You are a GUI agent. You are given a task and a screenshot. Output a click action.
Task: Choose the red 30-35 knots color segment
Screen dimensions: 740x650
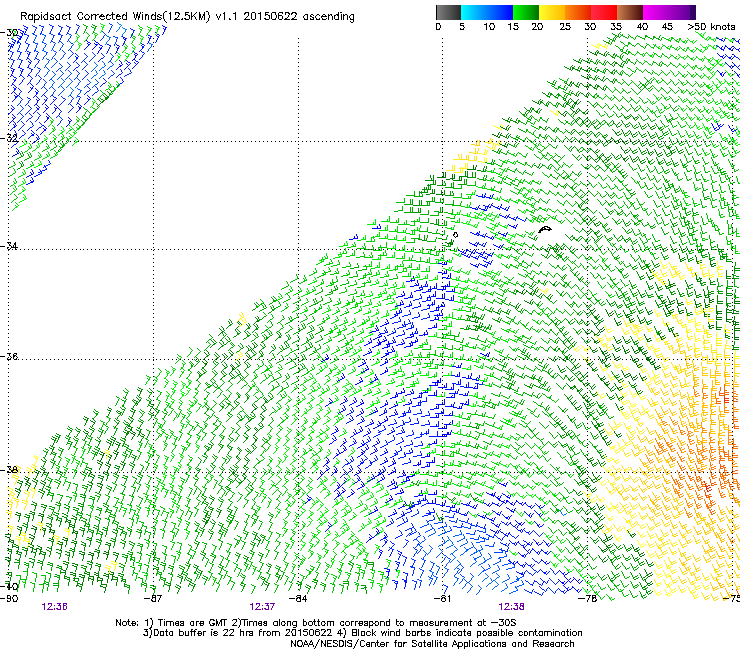[604, 12]
